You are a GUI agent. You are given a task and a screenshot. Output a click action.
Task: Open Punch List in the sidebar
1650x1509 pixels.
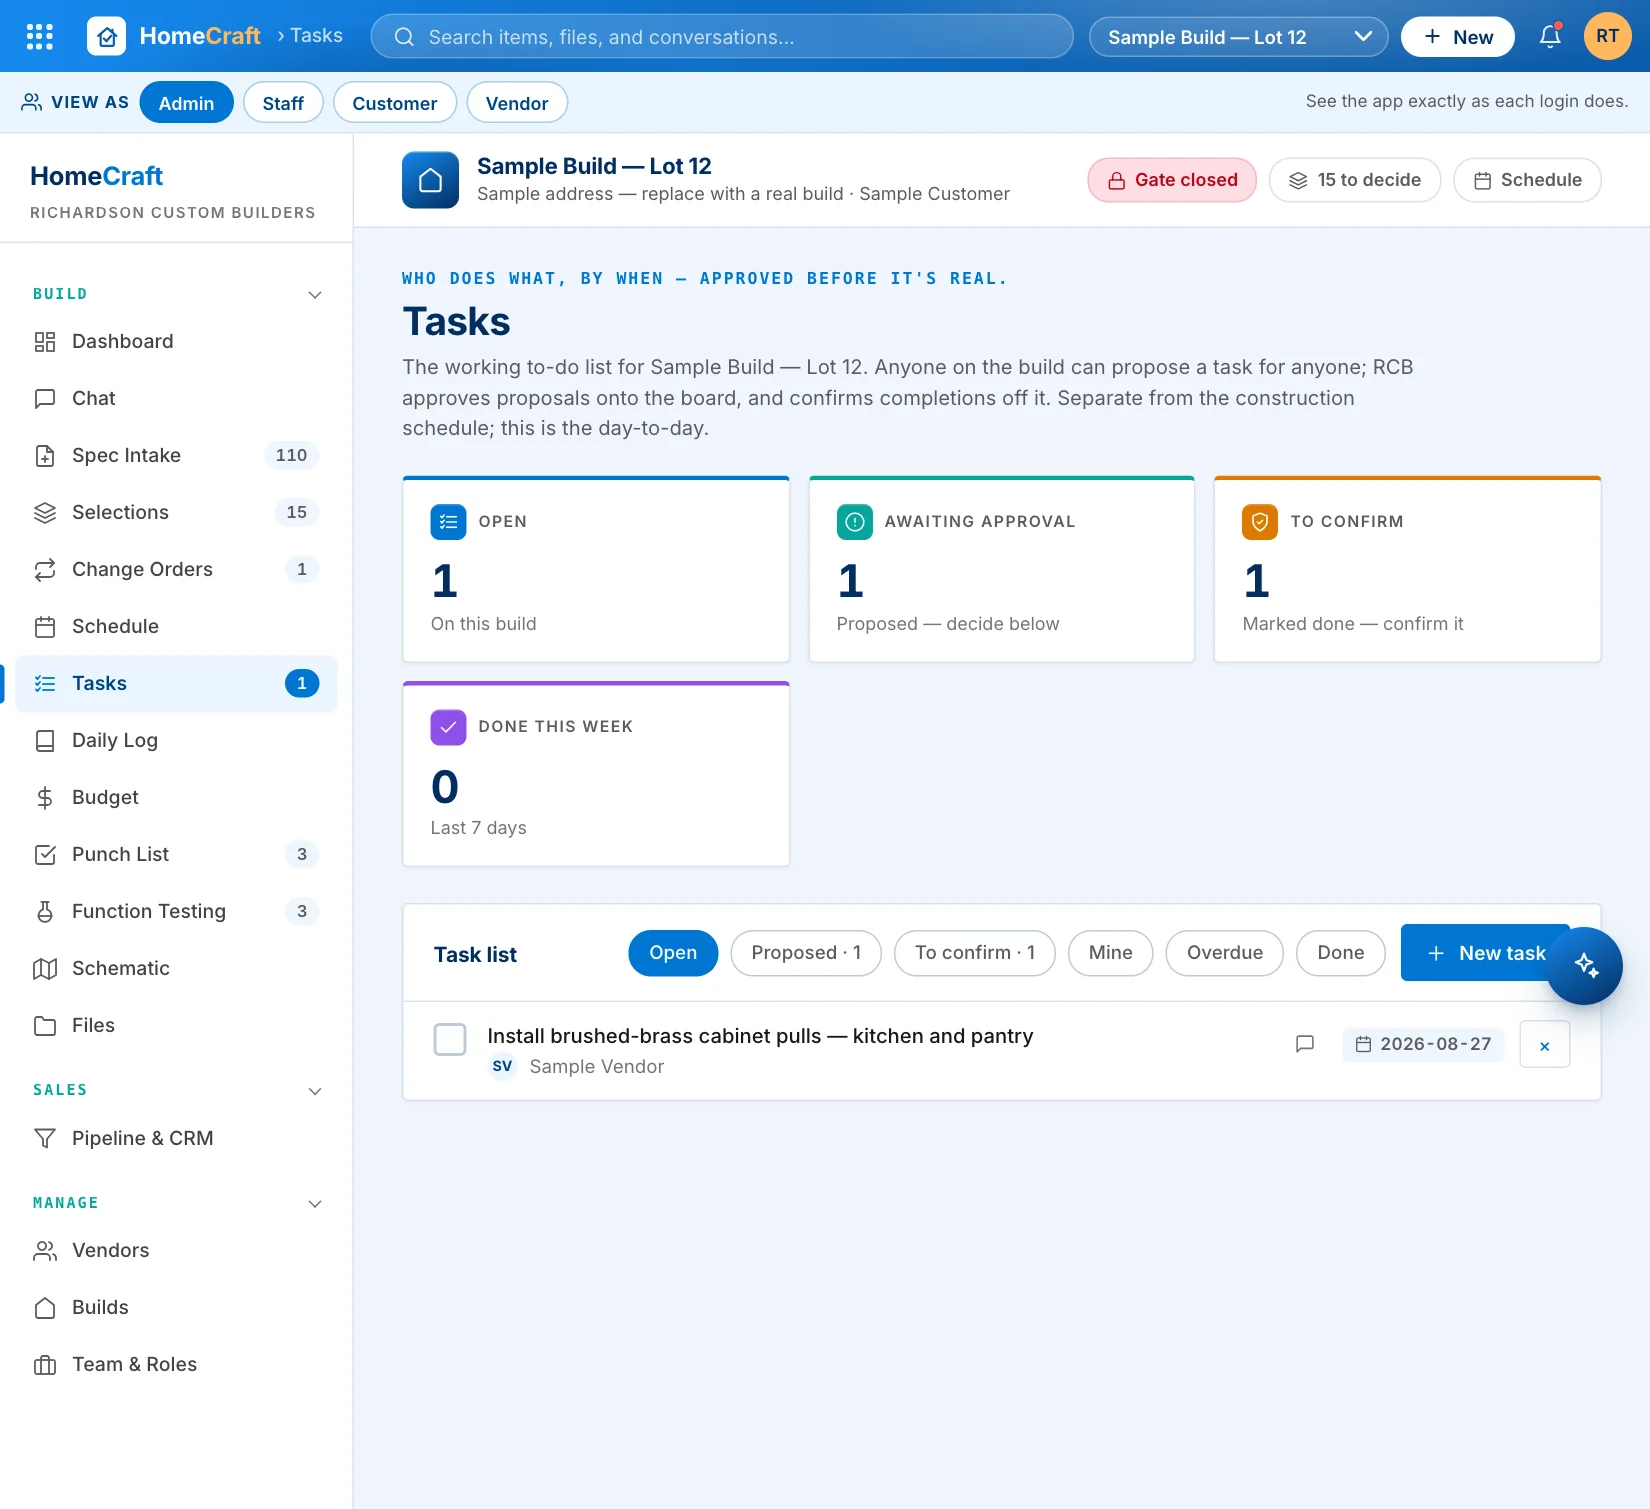[176, 855]
